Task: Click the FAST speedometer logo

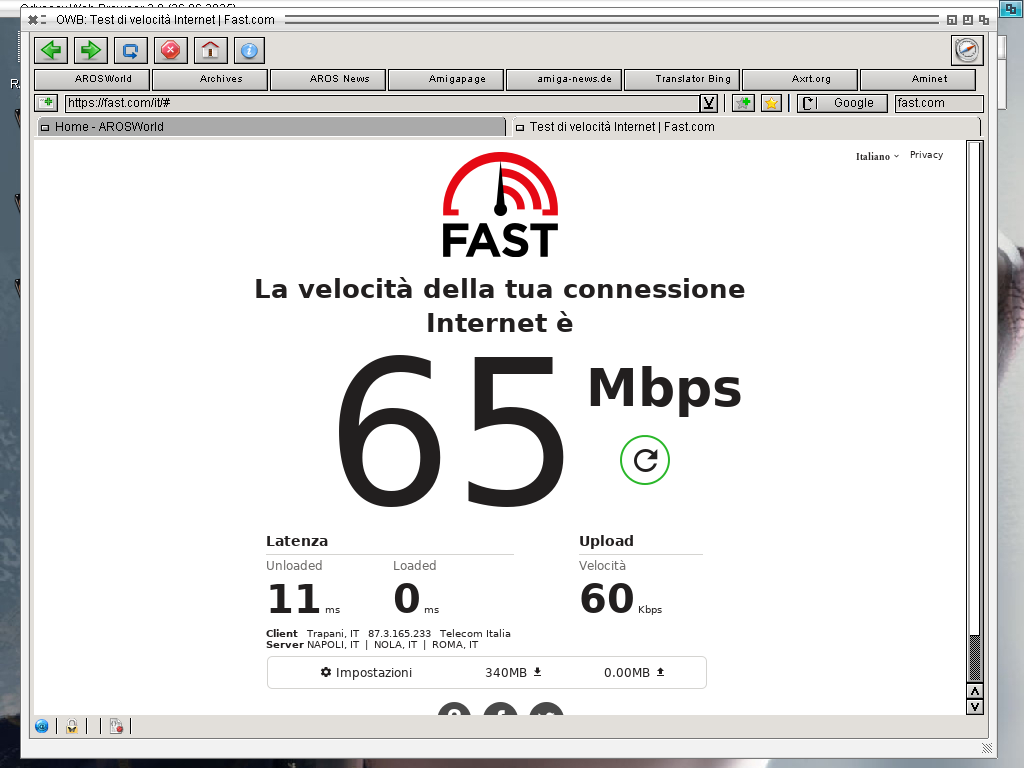Action: click(x=500, y=204)
